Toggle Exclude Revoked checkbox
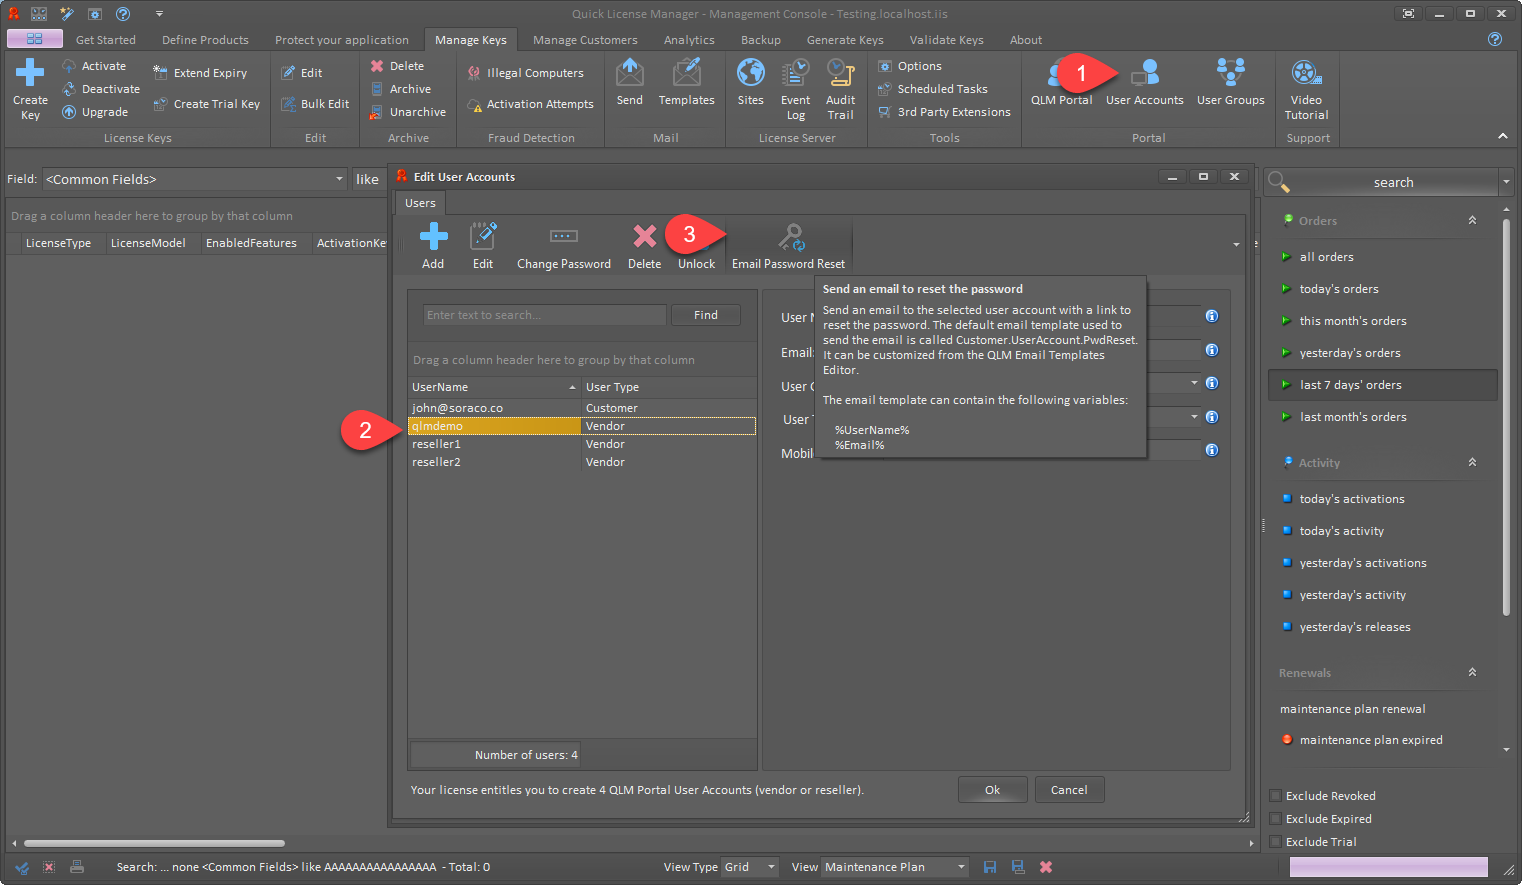This screenshot has height=885, width=1522. [1276, 796]
